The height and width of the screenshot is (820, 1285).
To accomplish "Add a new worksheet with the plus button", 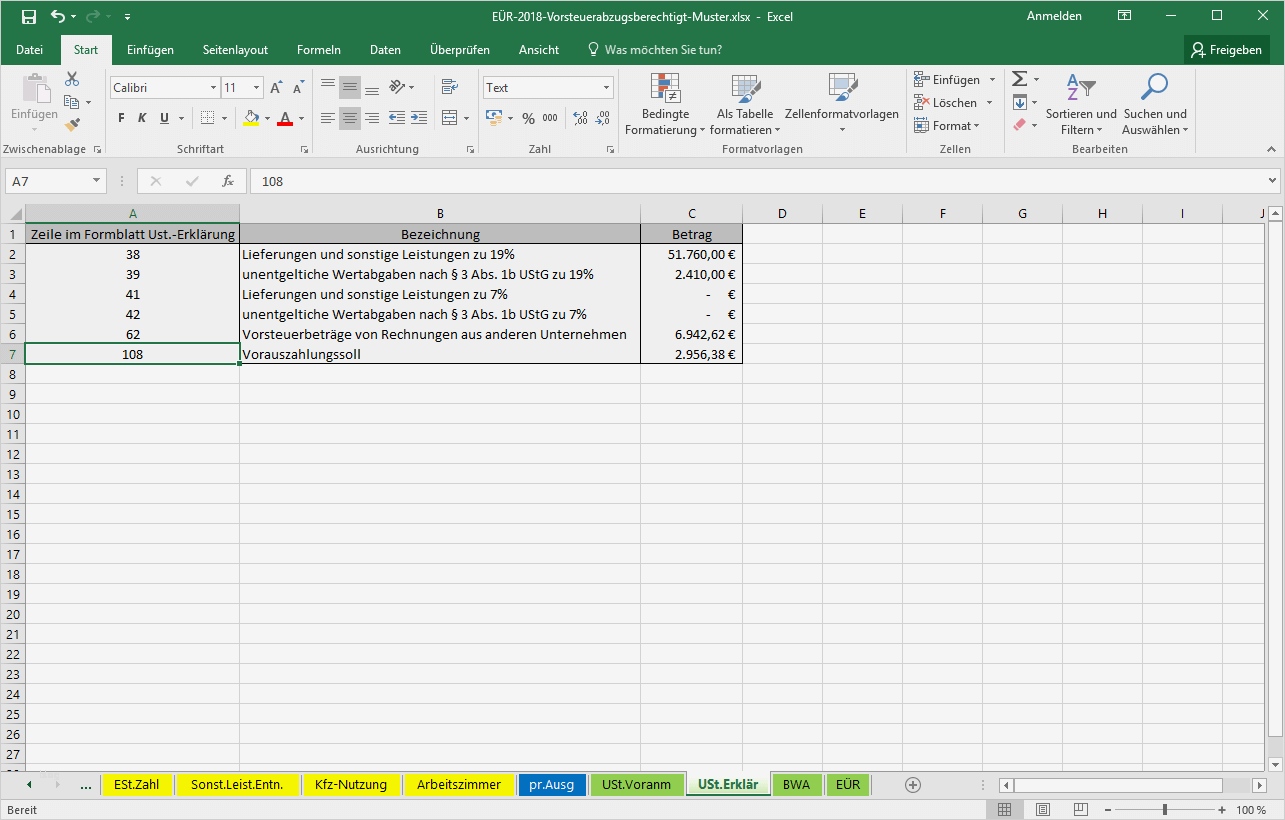I will tap(912, 785).
